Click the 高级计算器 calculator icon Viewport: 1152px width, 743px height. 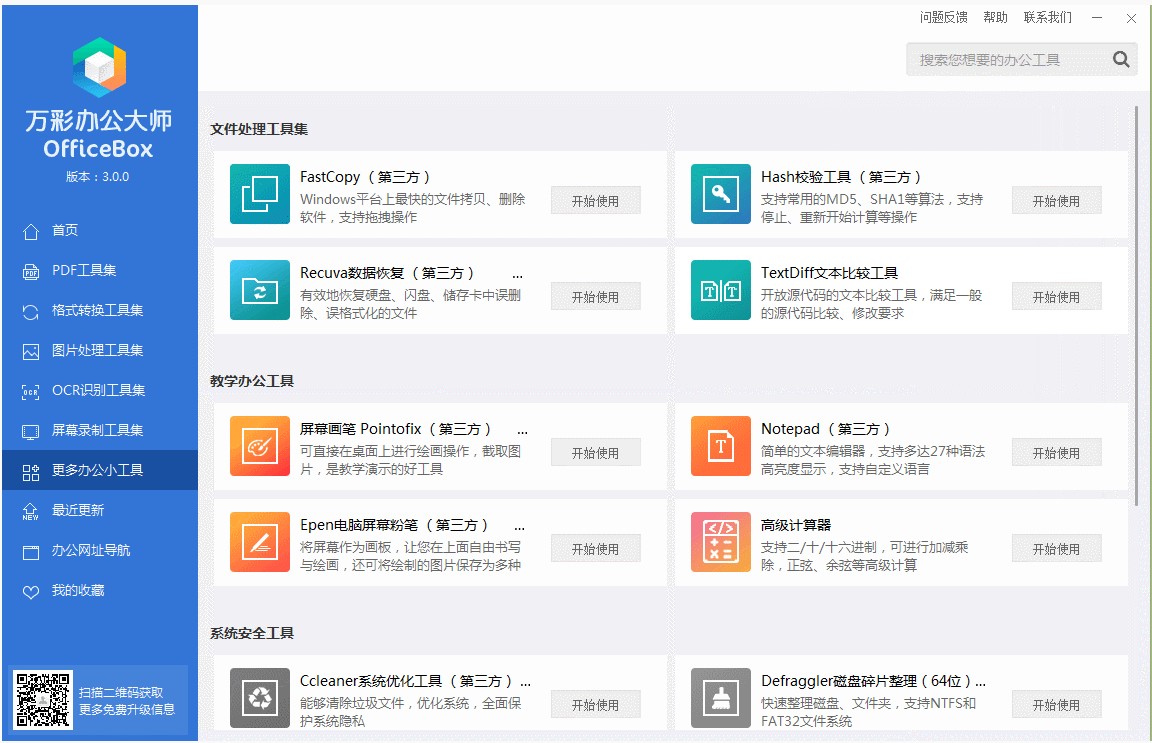[x=720, y=543]
